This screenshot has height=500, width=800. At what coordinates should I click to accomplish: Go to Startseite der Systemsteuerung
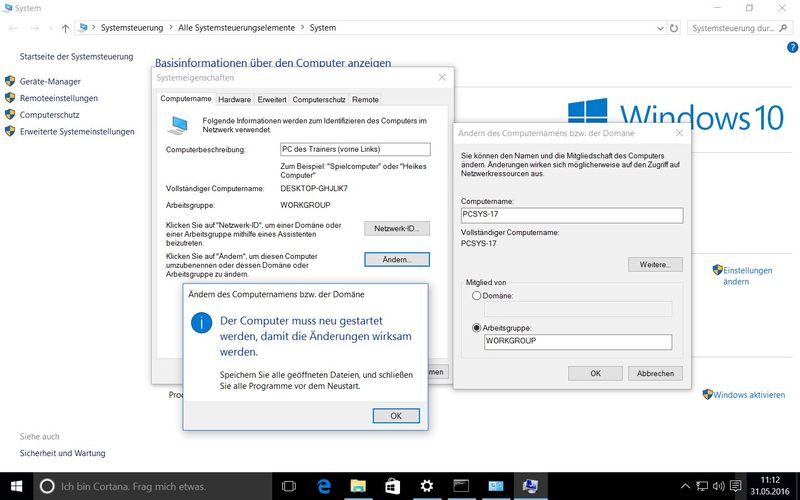coord(77,57)
